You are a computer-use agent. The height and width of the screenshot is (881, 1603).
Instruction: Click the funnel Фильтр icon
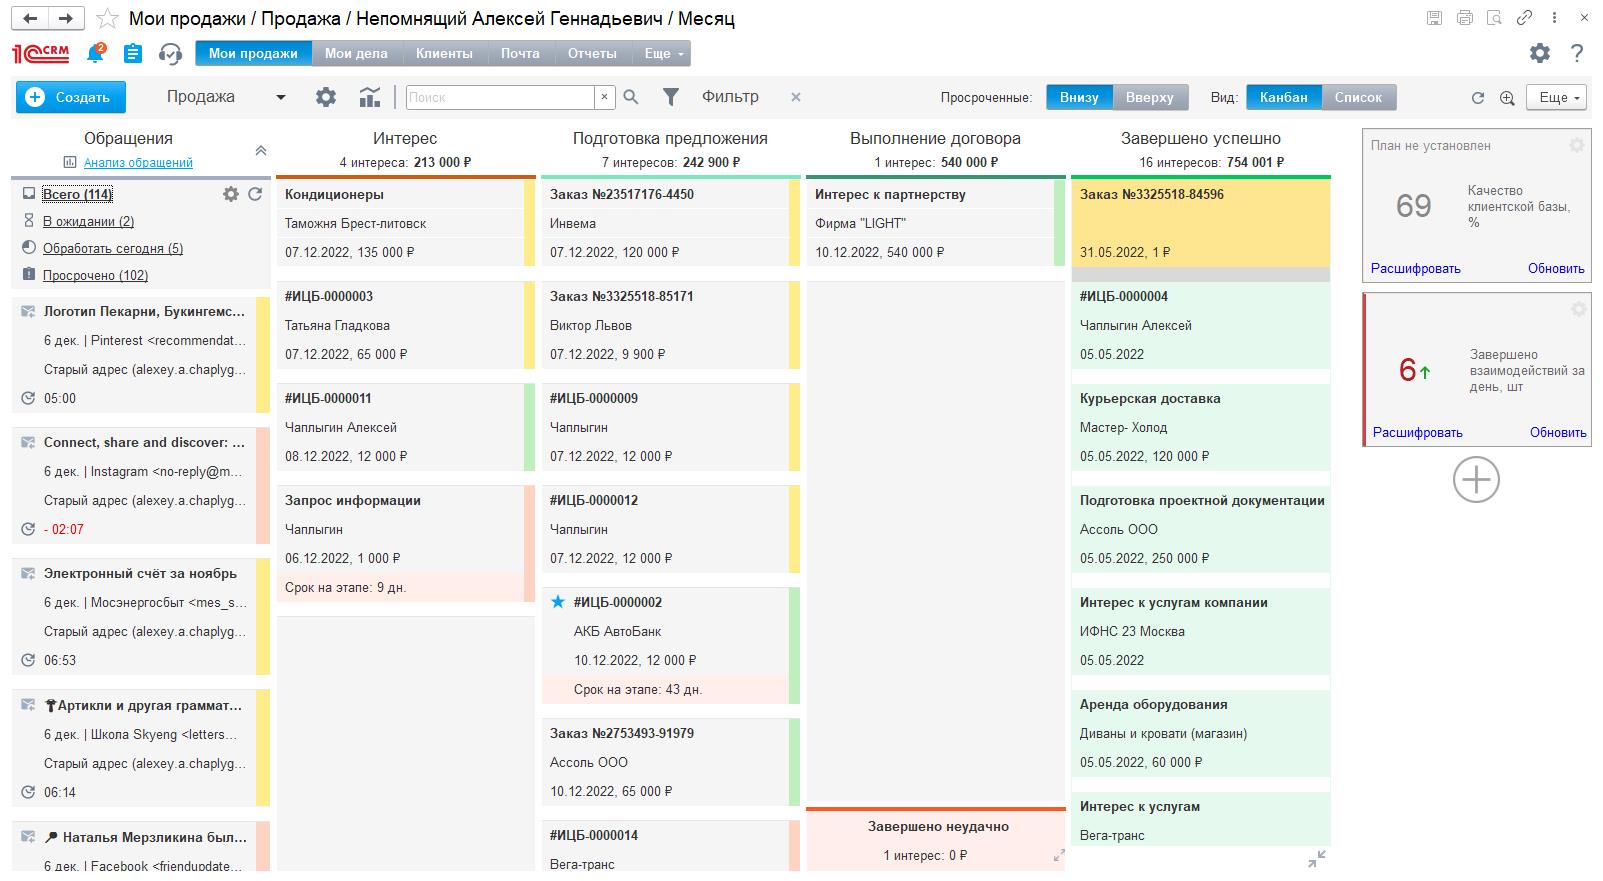point(671,97)
